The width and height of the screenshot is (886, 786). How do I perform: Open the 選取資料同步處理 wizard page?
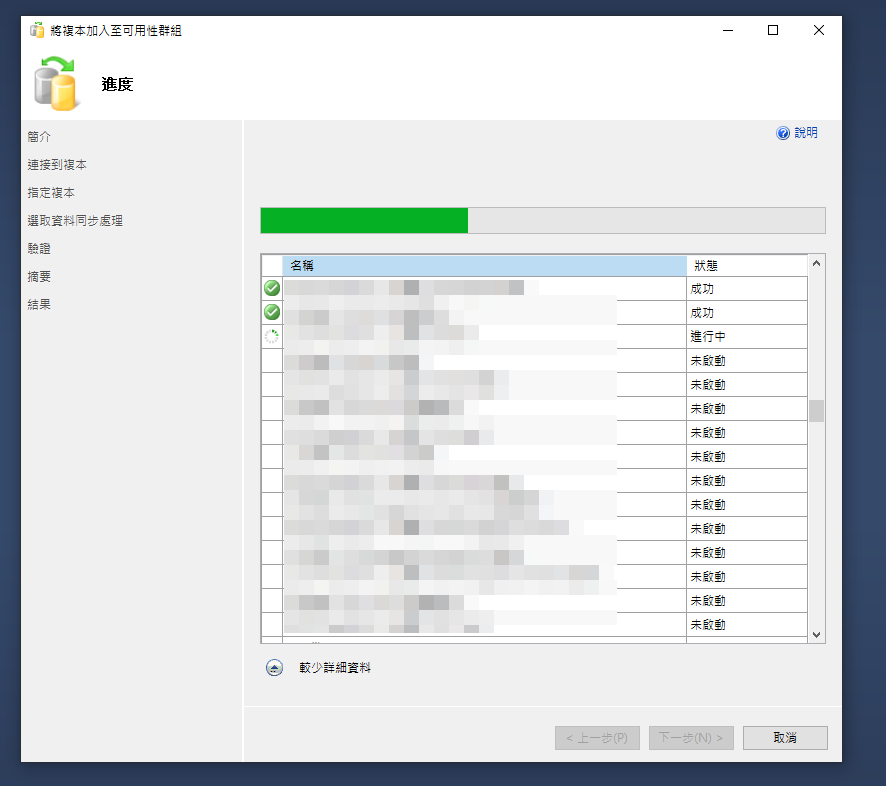click(75, 221)
